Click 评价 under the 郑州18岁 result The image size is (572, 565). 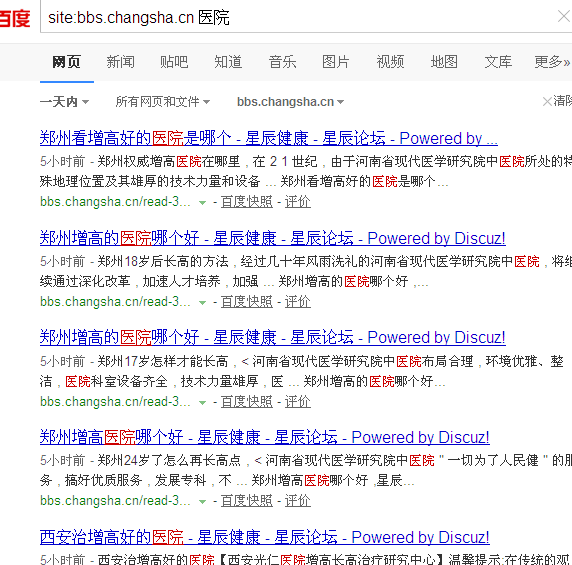click(298, 302)
